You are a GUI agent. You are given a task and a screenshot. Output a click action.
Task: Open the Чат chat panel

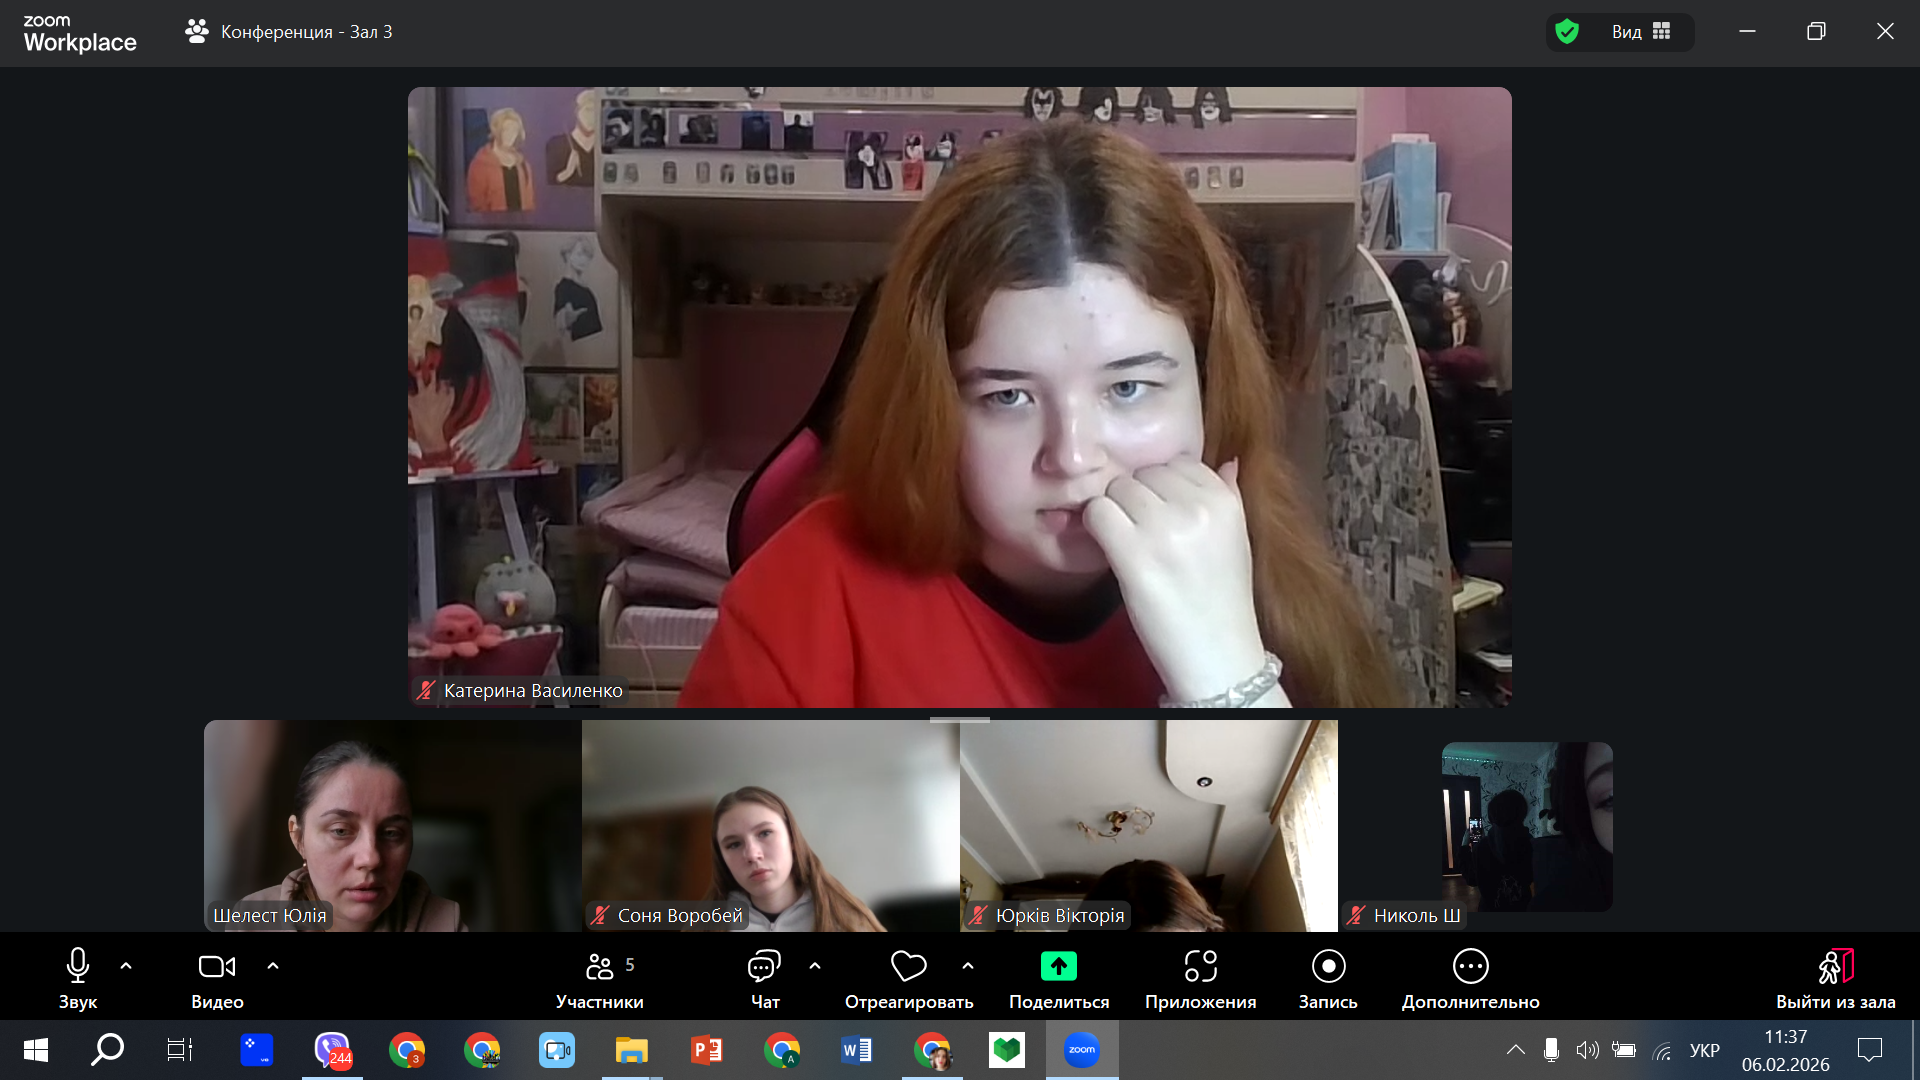tap(764, 967)
